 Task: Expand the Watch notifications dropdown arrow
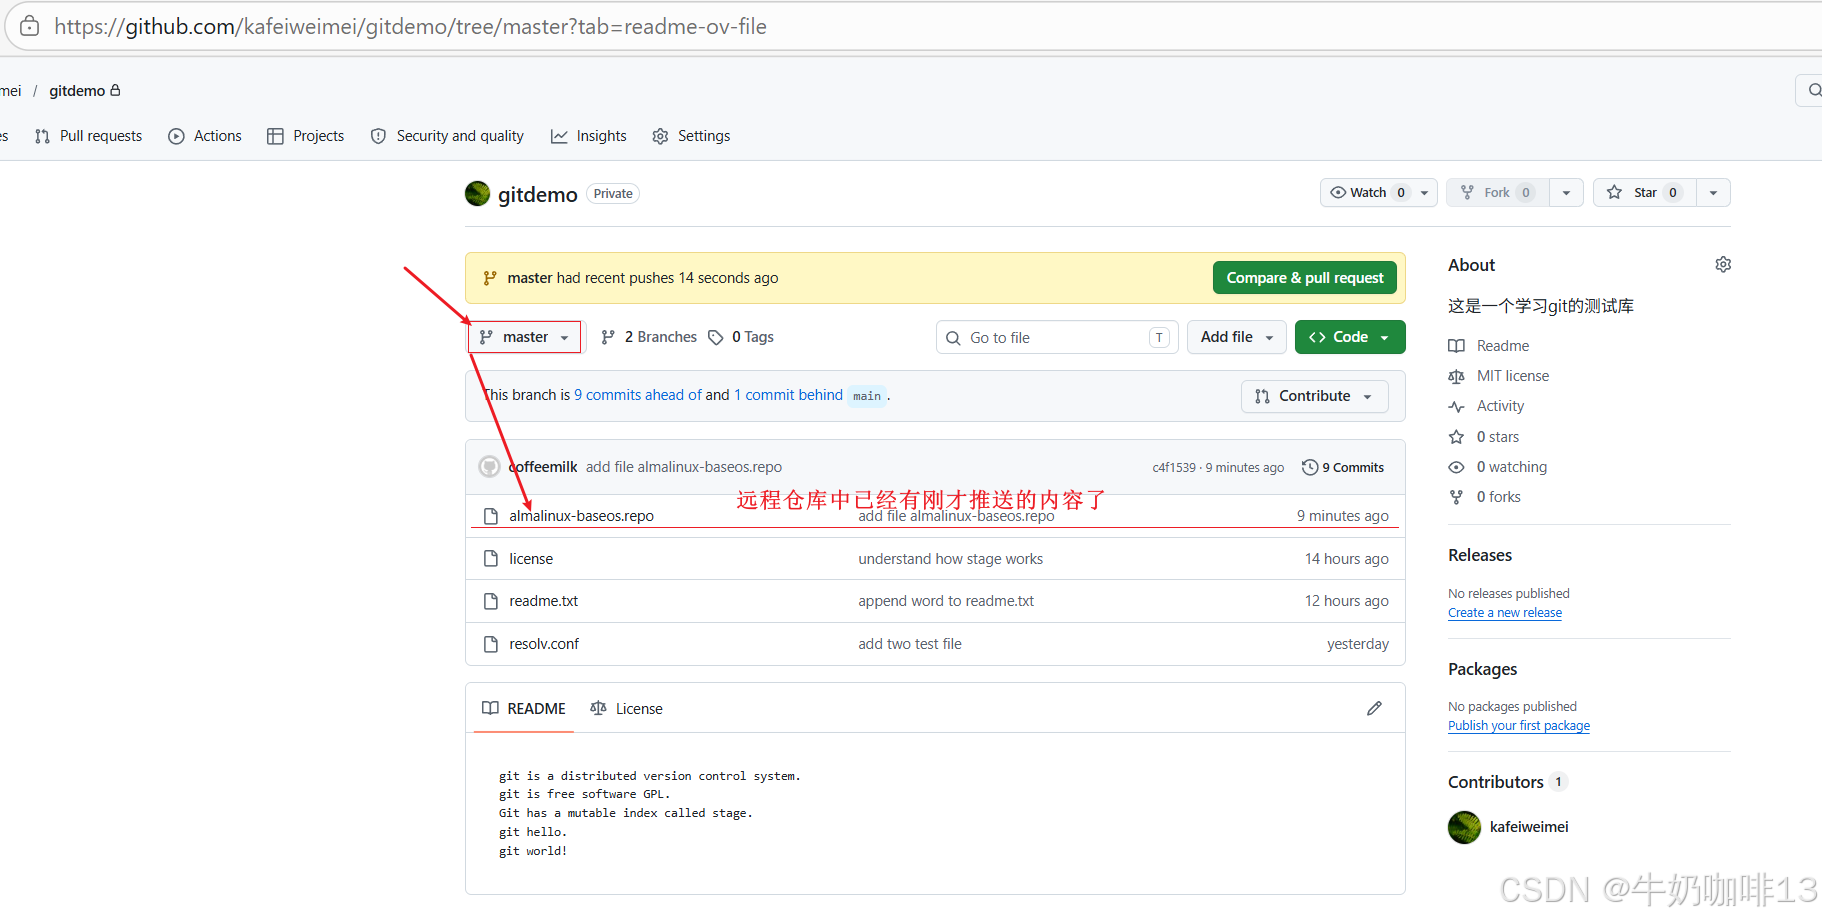[1425, 193]
